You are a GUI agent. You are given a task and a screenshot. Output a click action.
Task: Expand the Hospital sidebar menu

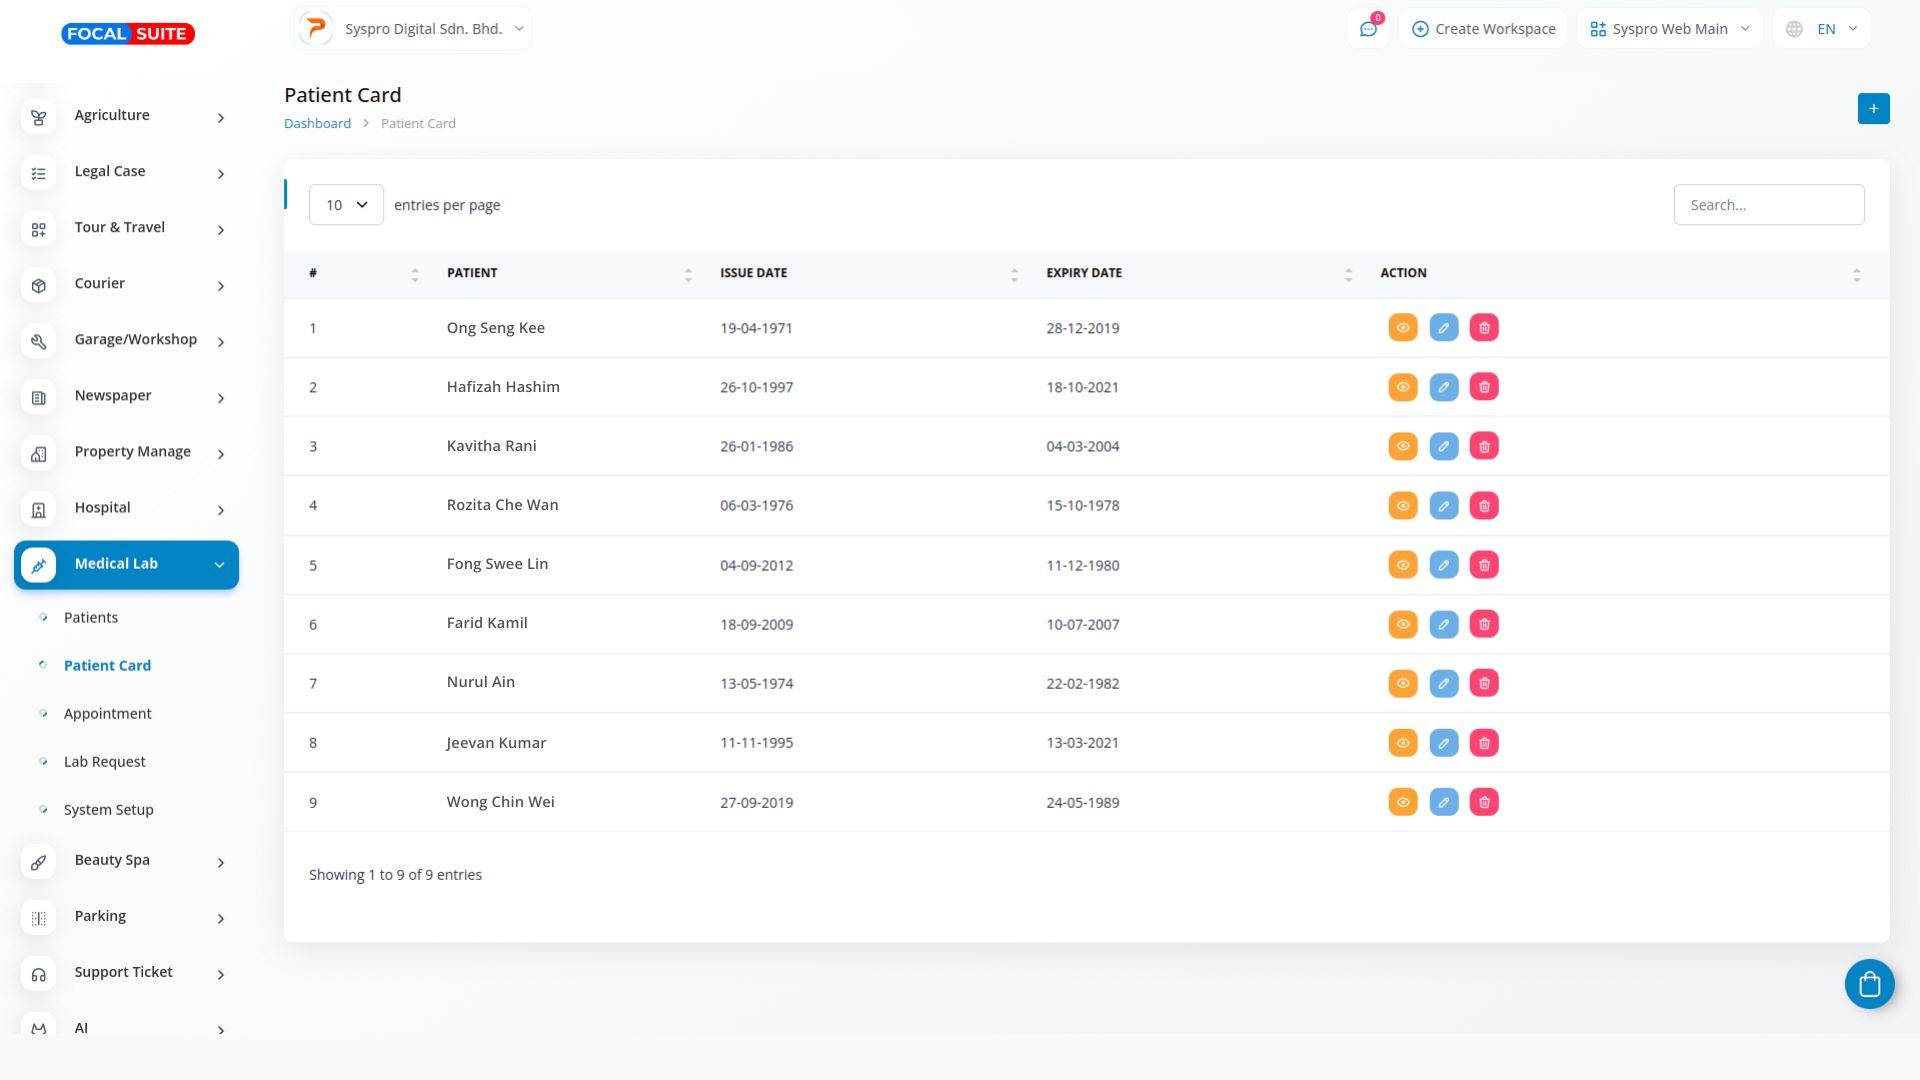coord(126,508)
